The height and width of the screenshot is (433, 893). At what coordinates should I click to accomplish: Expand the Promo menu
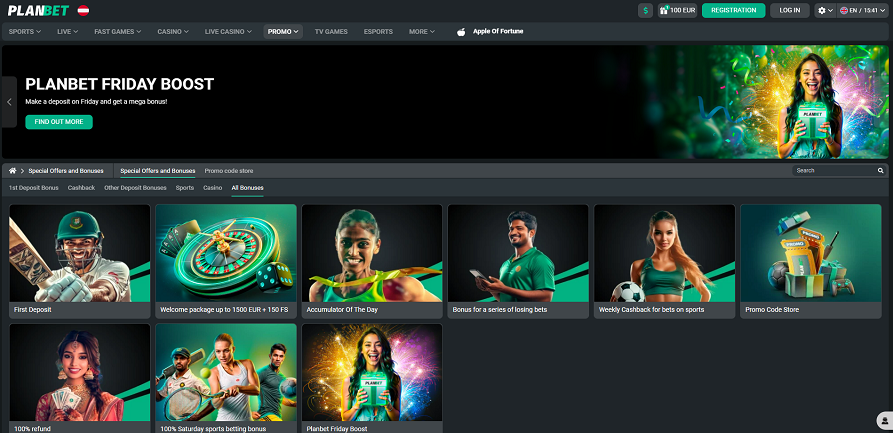(x=283, y=32)
